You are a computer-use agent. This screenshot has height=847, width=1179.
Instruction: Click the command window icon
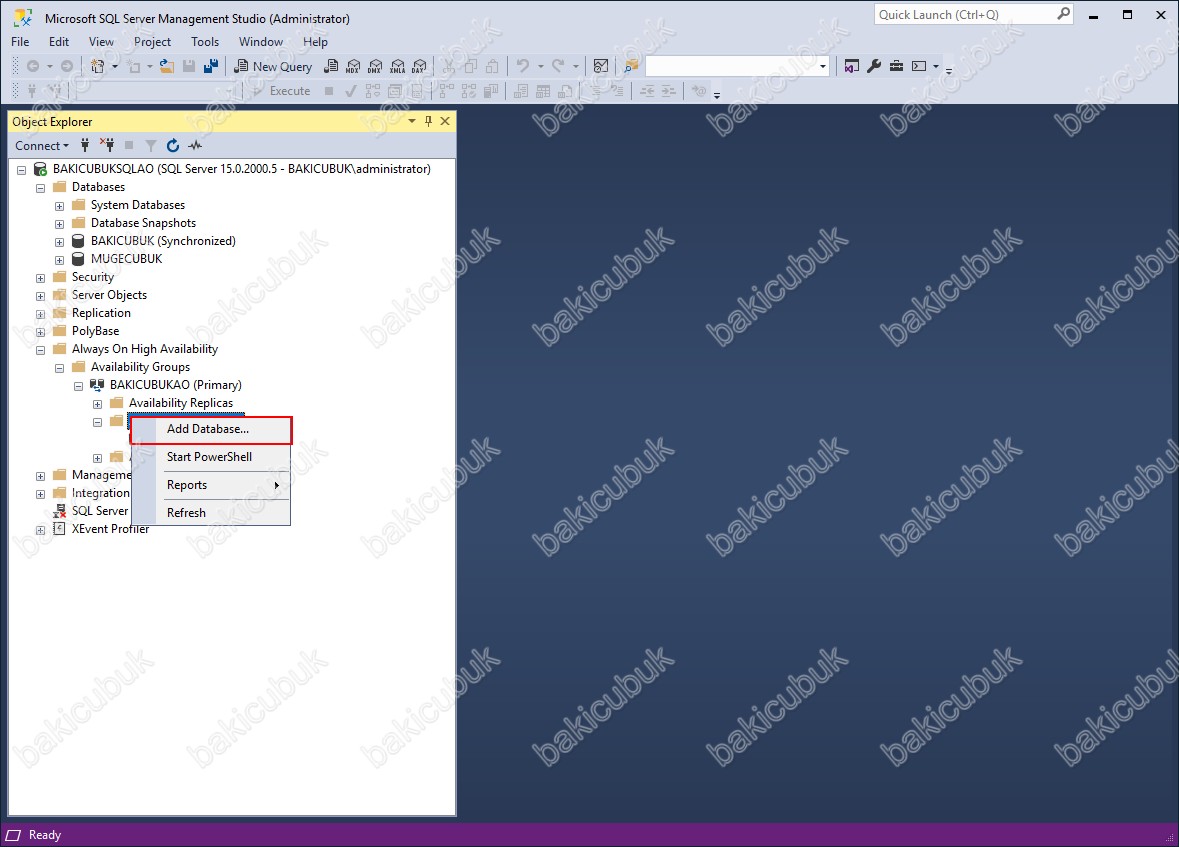pos(919,66)
